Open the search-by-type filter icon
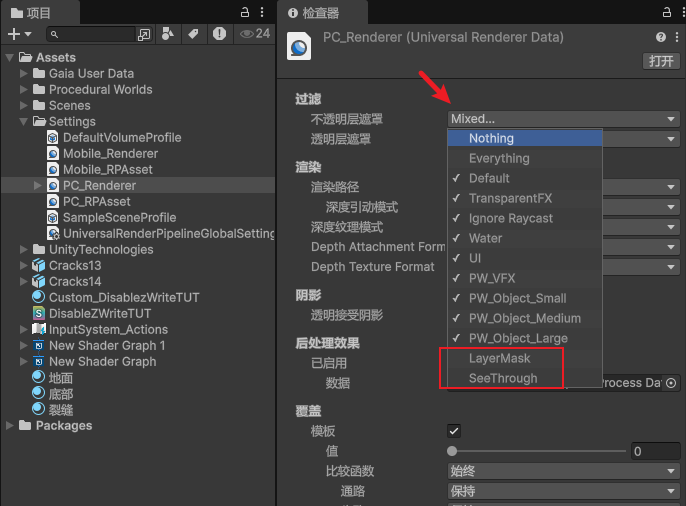The height and width of the screenshot is (506, 686). (168, 34)
